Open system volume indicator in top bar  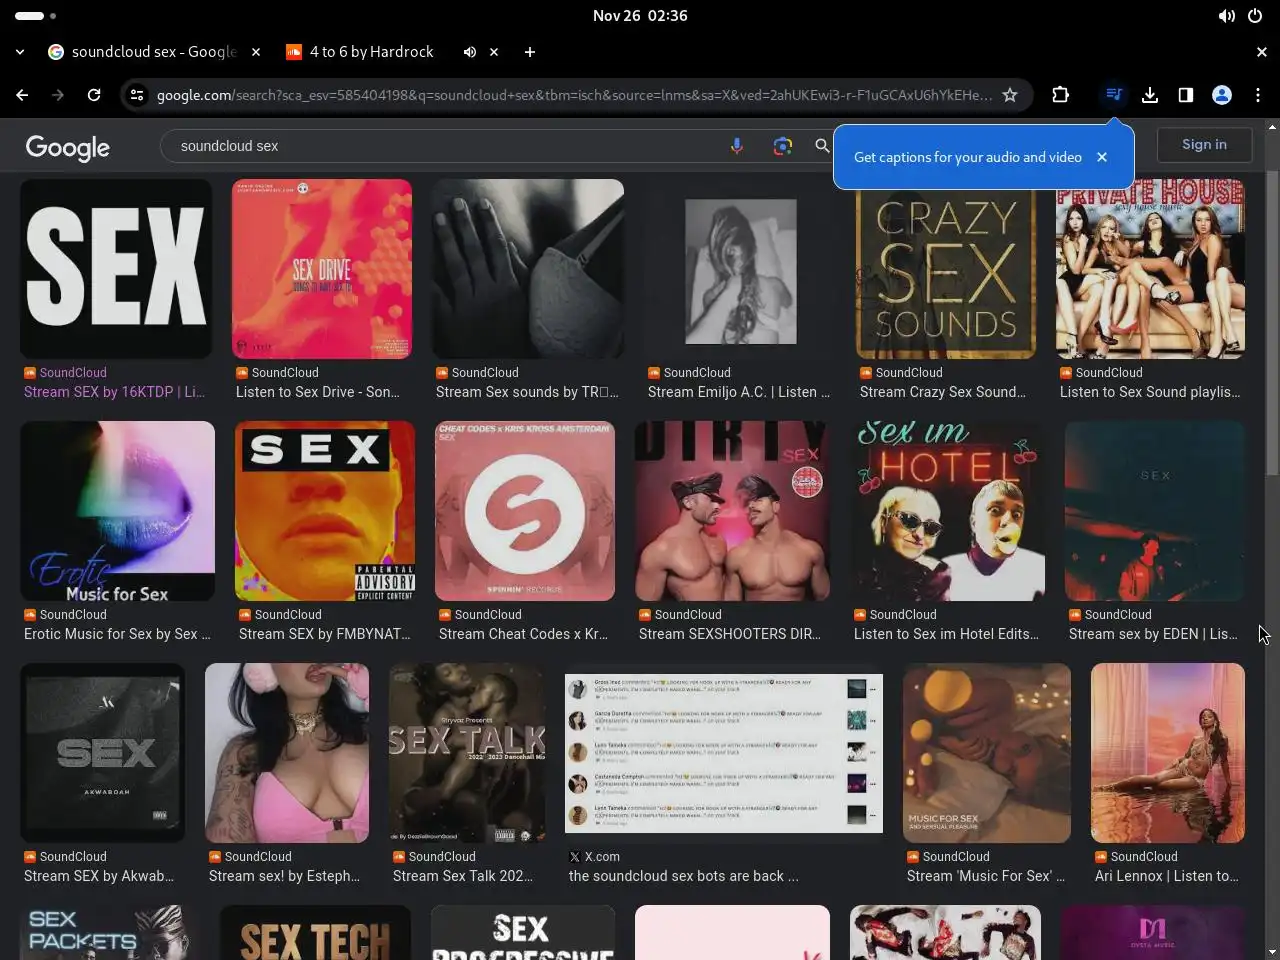[1227, 16]
